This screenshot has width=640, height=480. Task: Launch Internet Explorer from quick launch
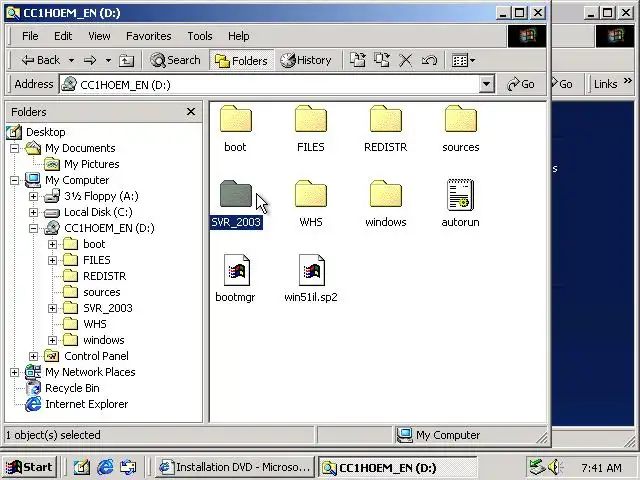click(x=105, y=467)
